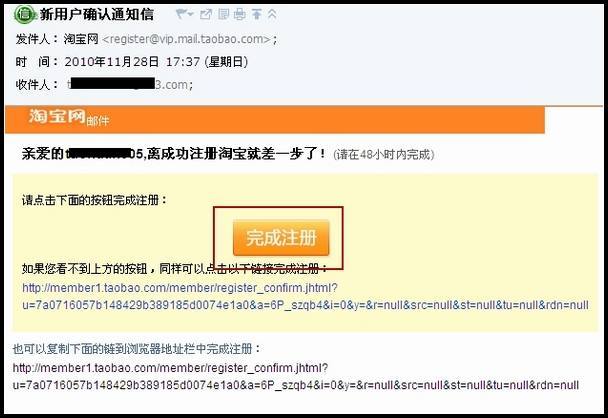Click the date 2010年11月28日 17:37
This screenshot has height=418, width=608.
point(132,62)
